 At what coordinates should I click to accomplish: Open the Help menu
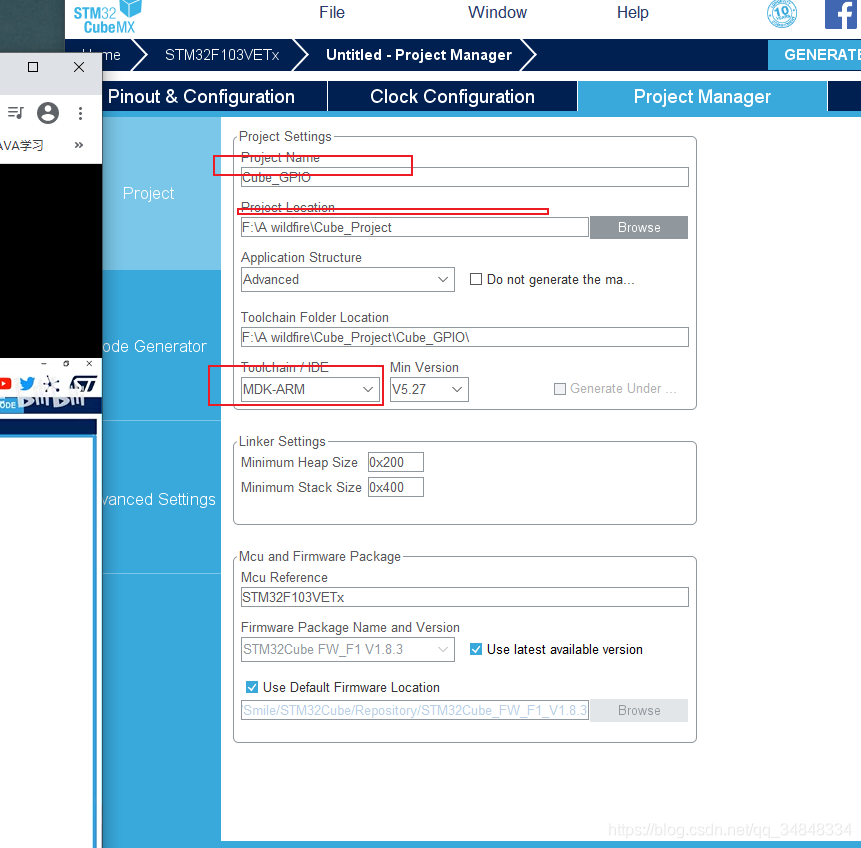click(633, 12)
